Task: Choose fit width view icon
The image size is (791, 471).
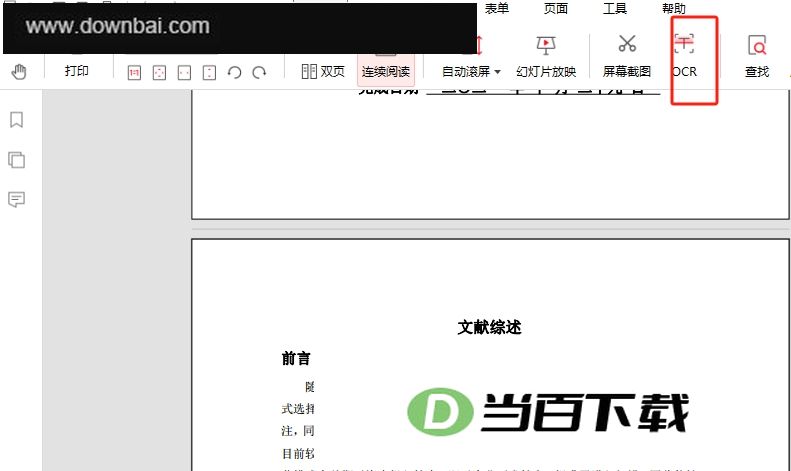Action: [184, 73]
